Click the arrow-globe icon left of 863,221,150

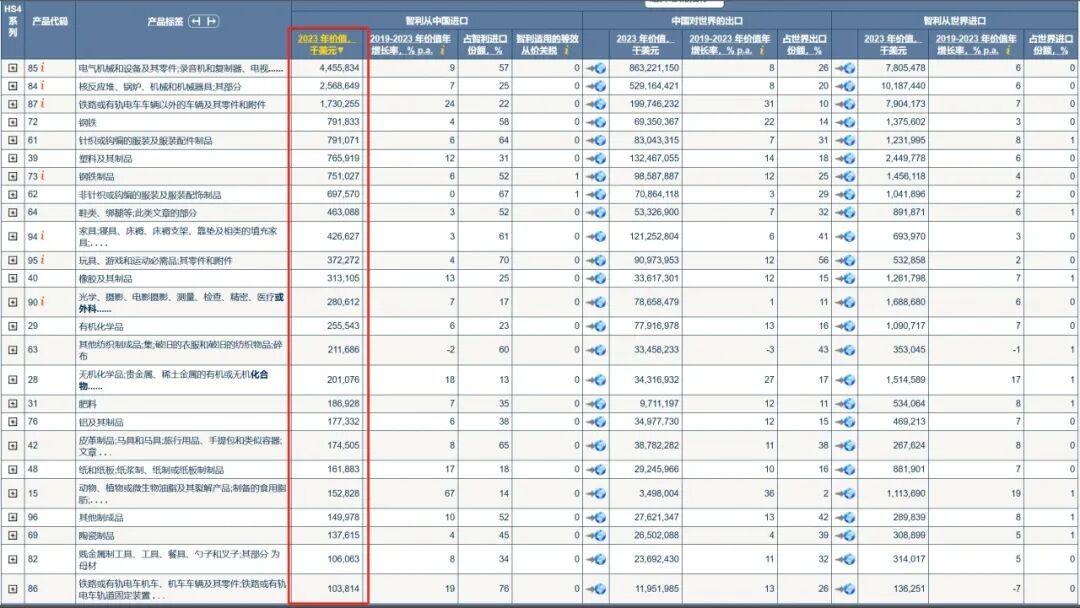tap(596, 68)
